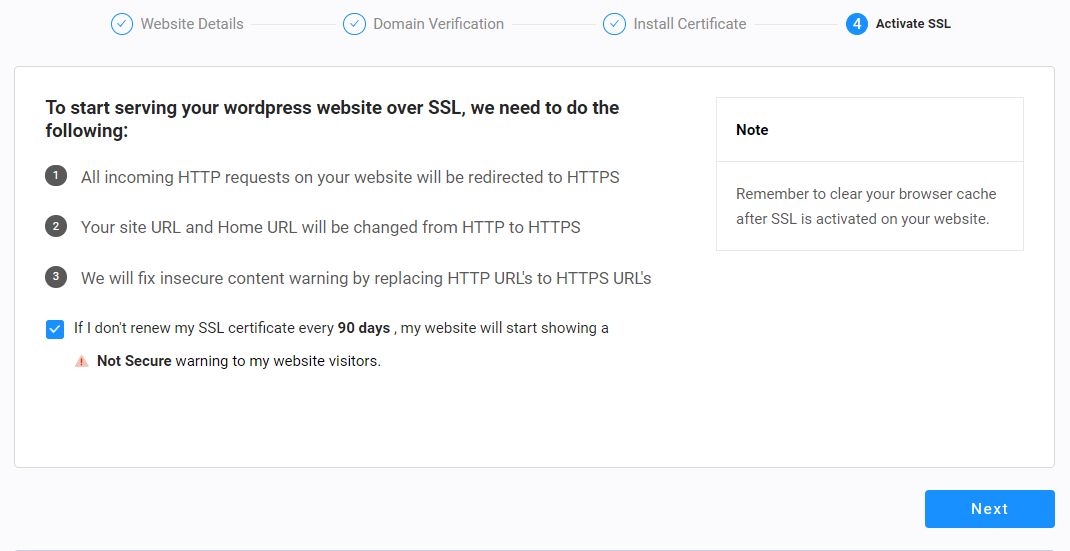Click the serving wordpress website over SSL heading

[x=332, y=119]
